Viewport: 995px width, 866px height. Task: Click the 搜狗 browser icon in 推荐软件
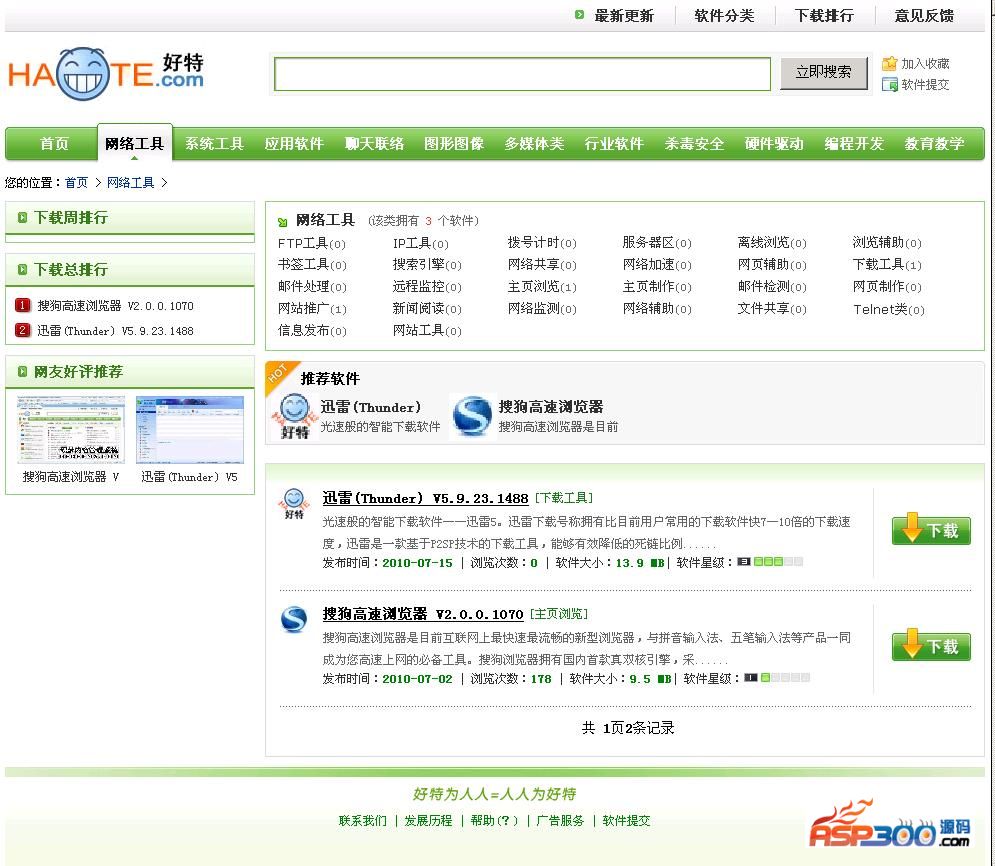point(473,416)
